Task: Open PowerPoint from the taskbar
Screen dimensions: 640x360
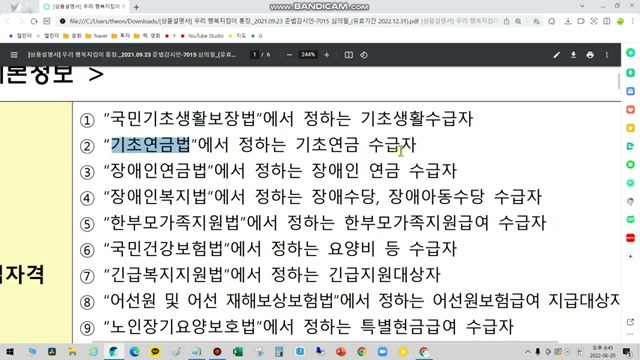Action: (x=341, y=351)
